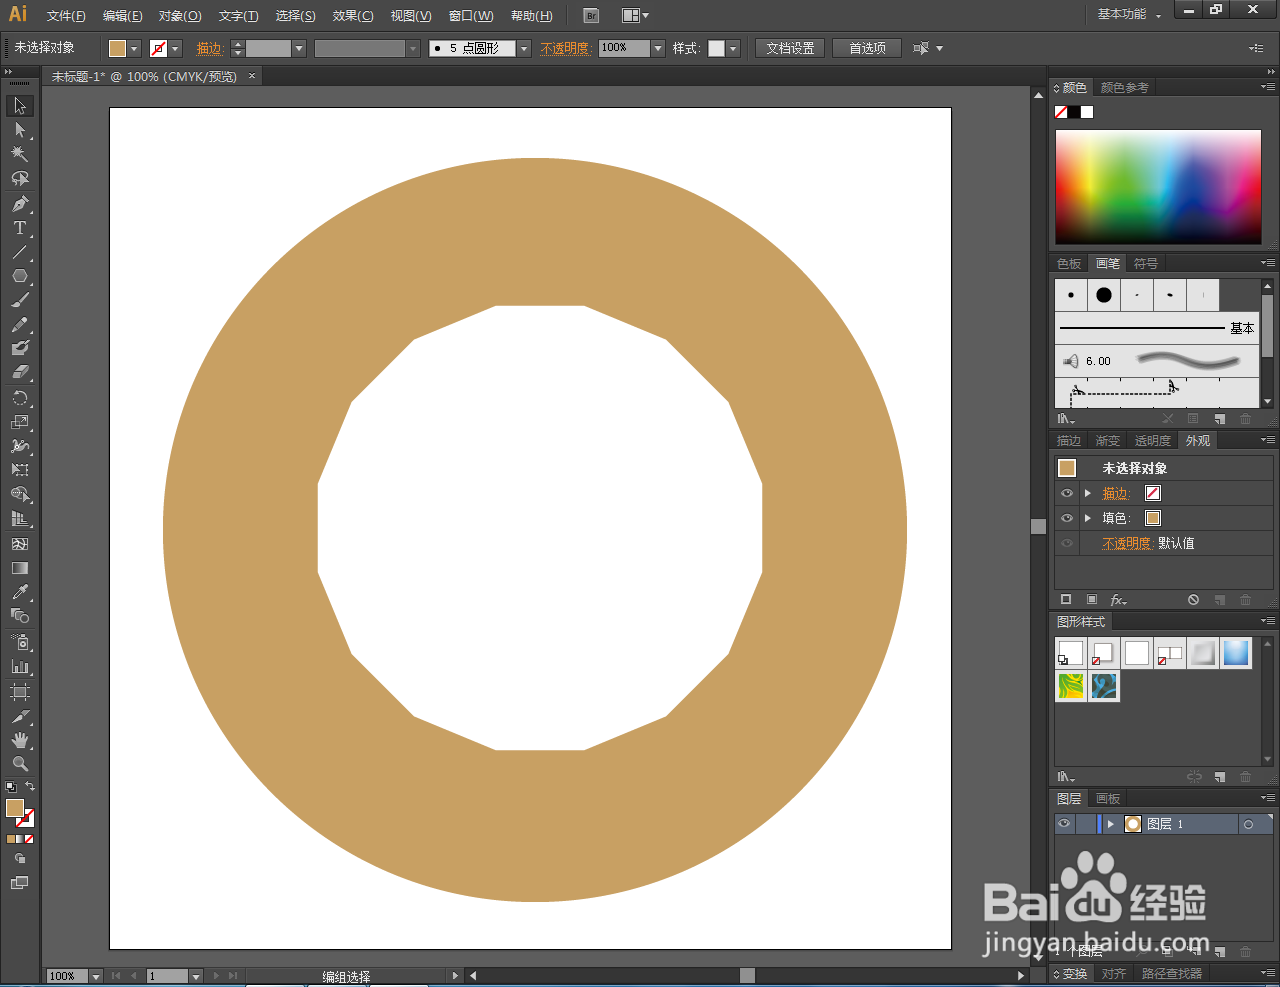Click the 首选项 button
The height and width of the screenshot is (987, 1280).
867,48
